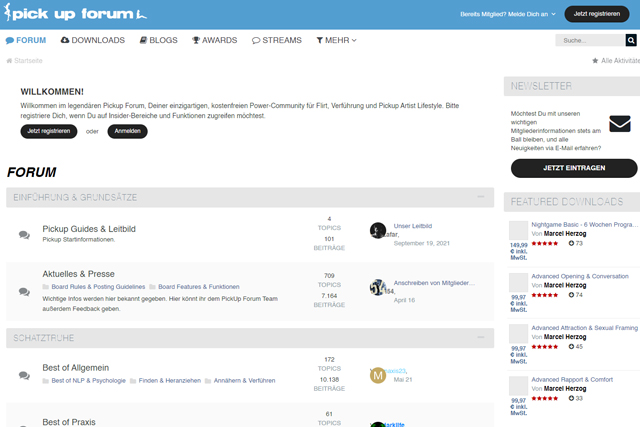Click the M avatar in Best of Allgemein row
The image size is (640, 427).
pos(378,375)
